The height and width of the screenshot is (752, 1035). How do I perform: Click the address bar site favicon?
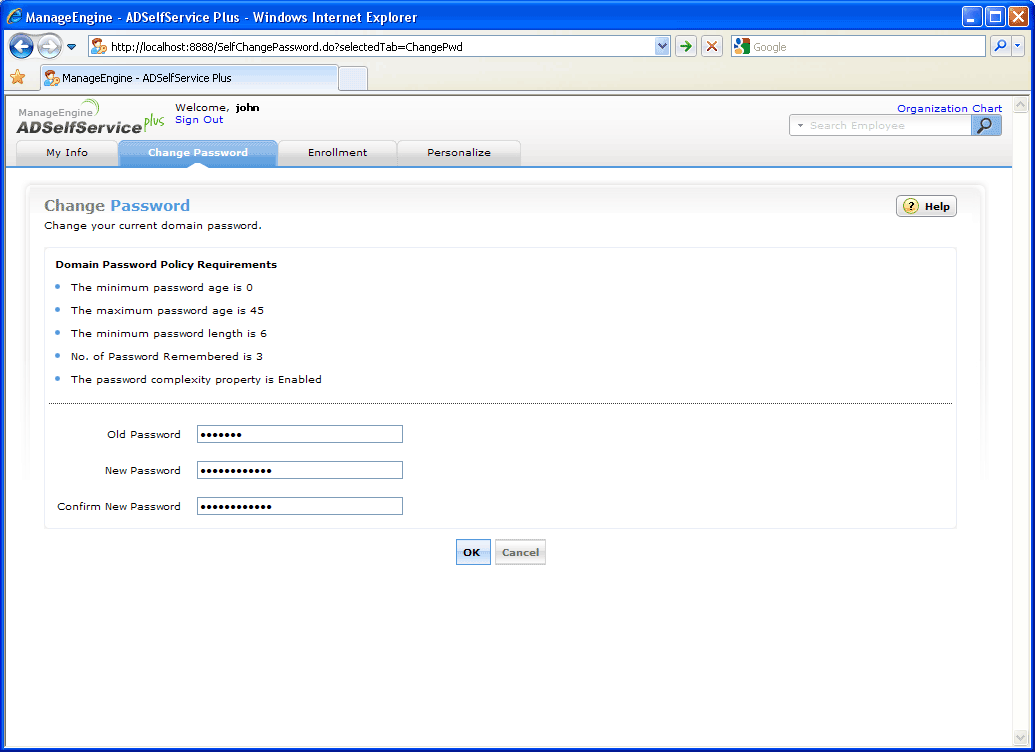point(99,46)
